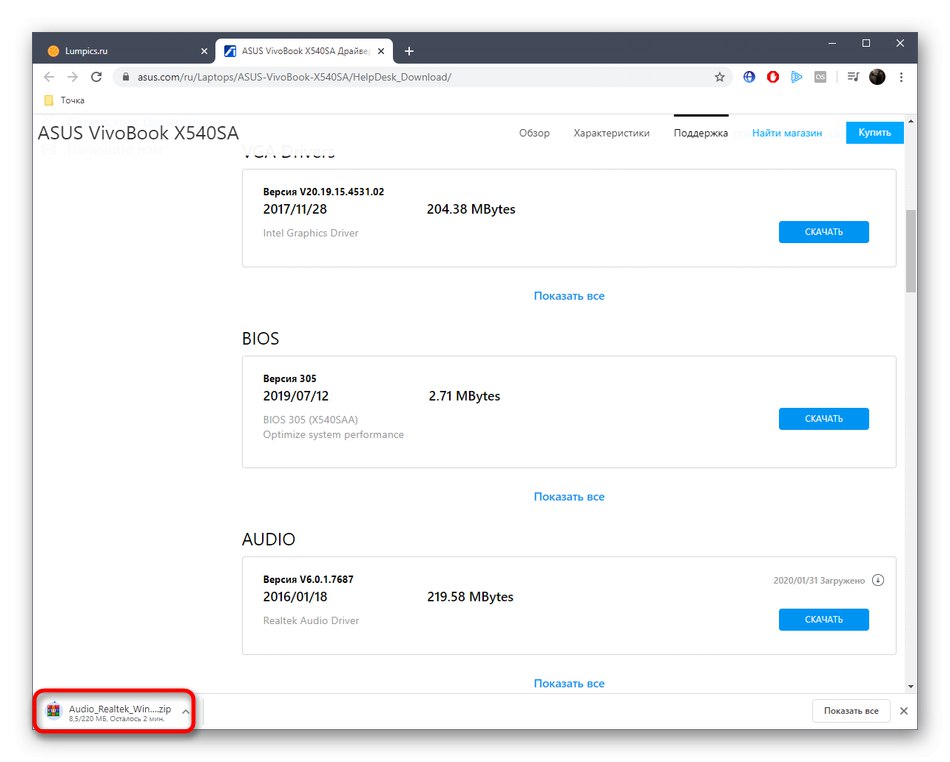Click the browser forward arrow

click(x=73, y=77)
